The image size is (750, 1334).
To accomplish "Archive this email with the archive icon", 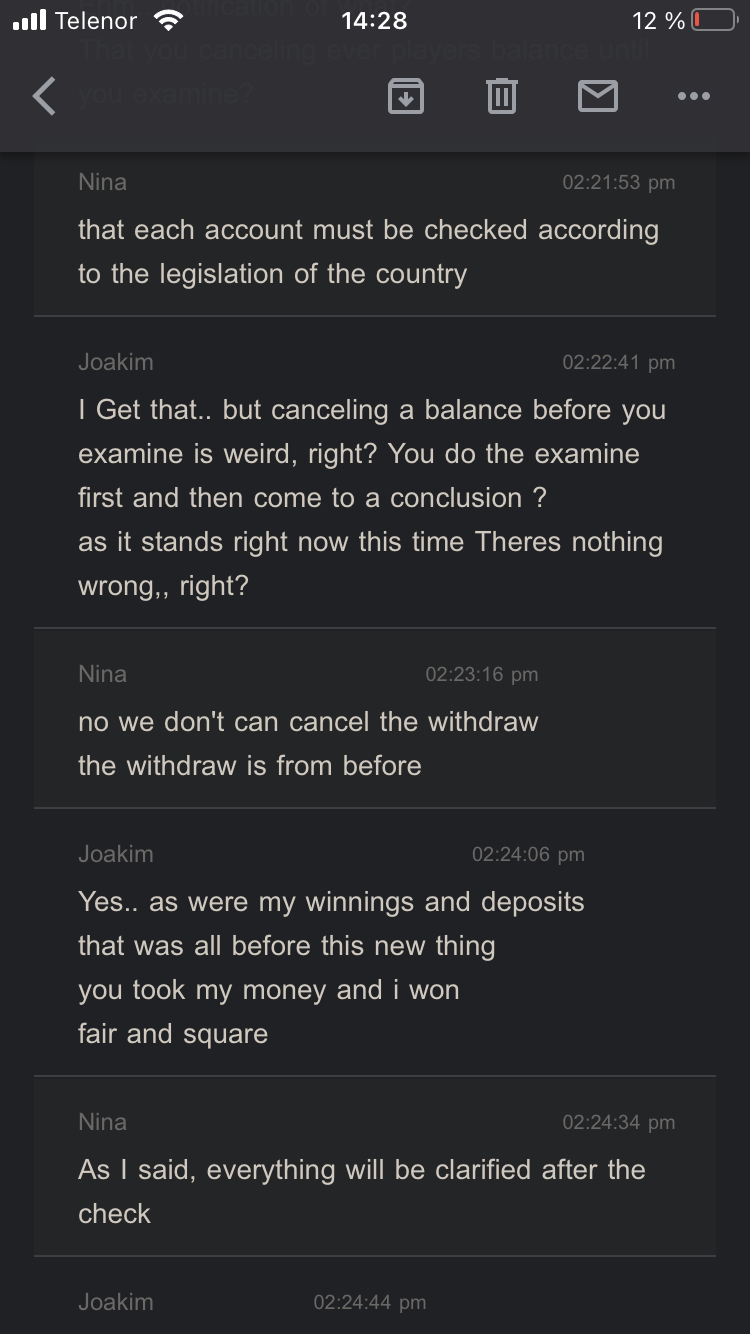I will tap(405, 96).
